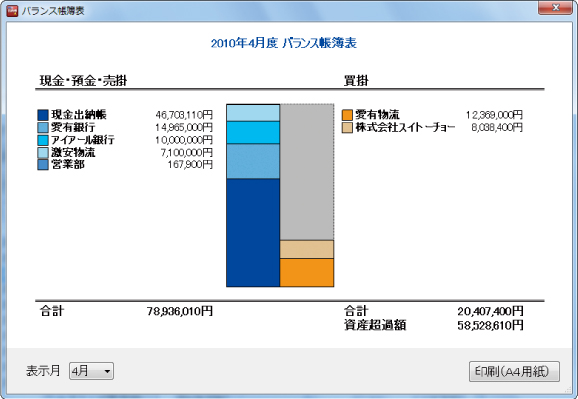Click the orange 愛有物流 legend swatch
Image resolution: width=578 pixels, height=399 pixels.
tap(347, 115)
